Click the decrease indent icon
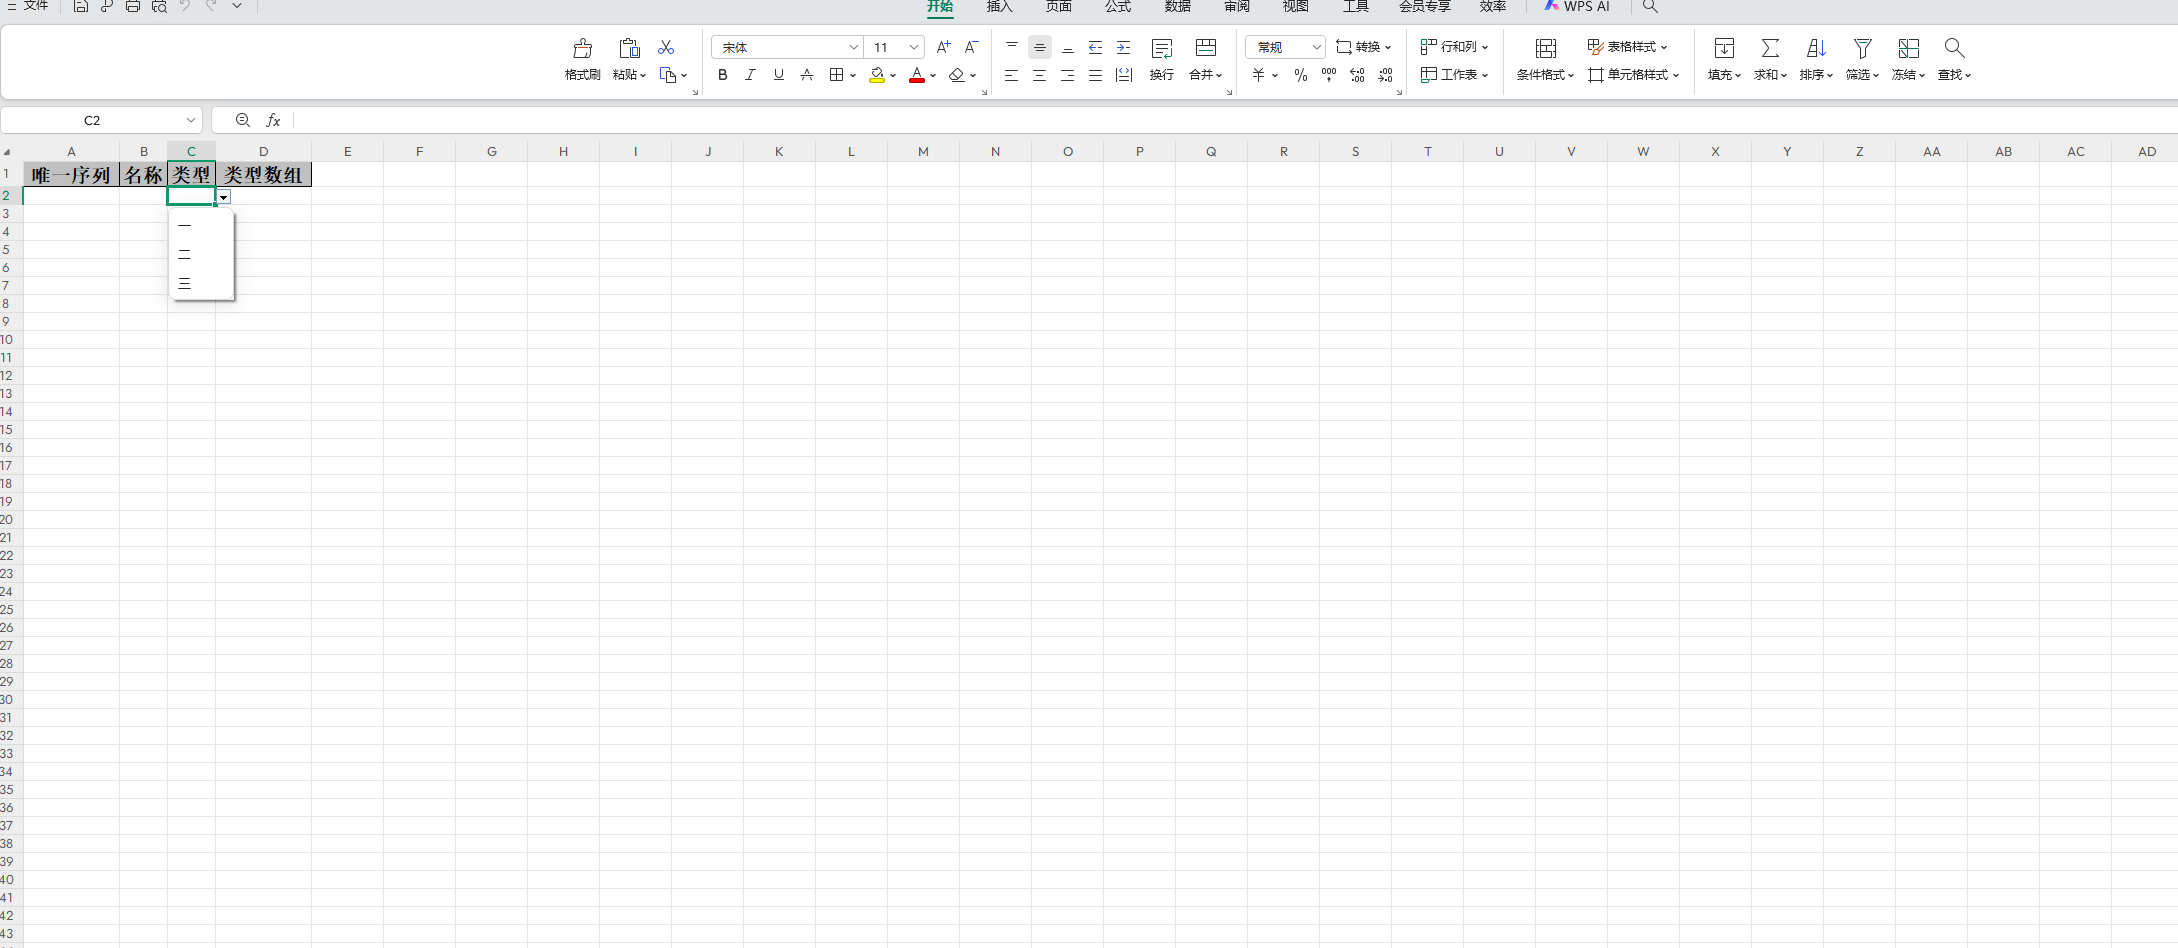The height and width of the screenshot is (948, 2178). click(1096, 47)
